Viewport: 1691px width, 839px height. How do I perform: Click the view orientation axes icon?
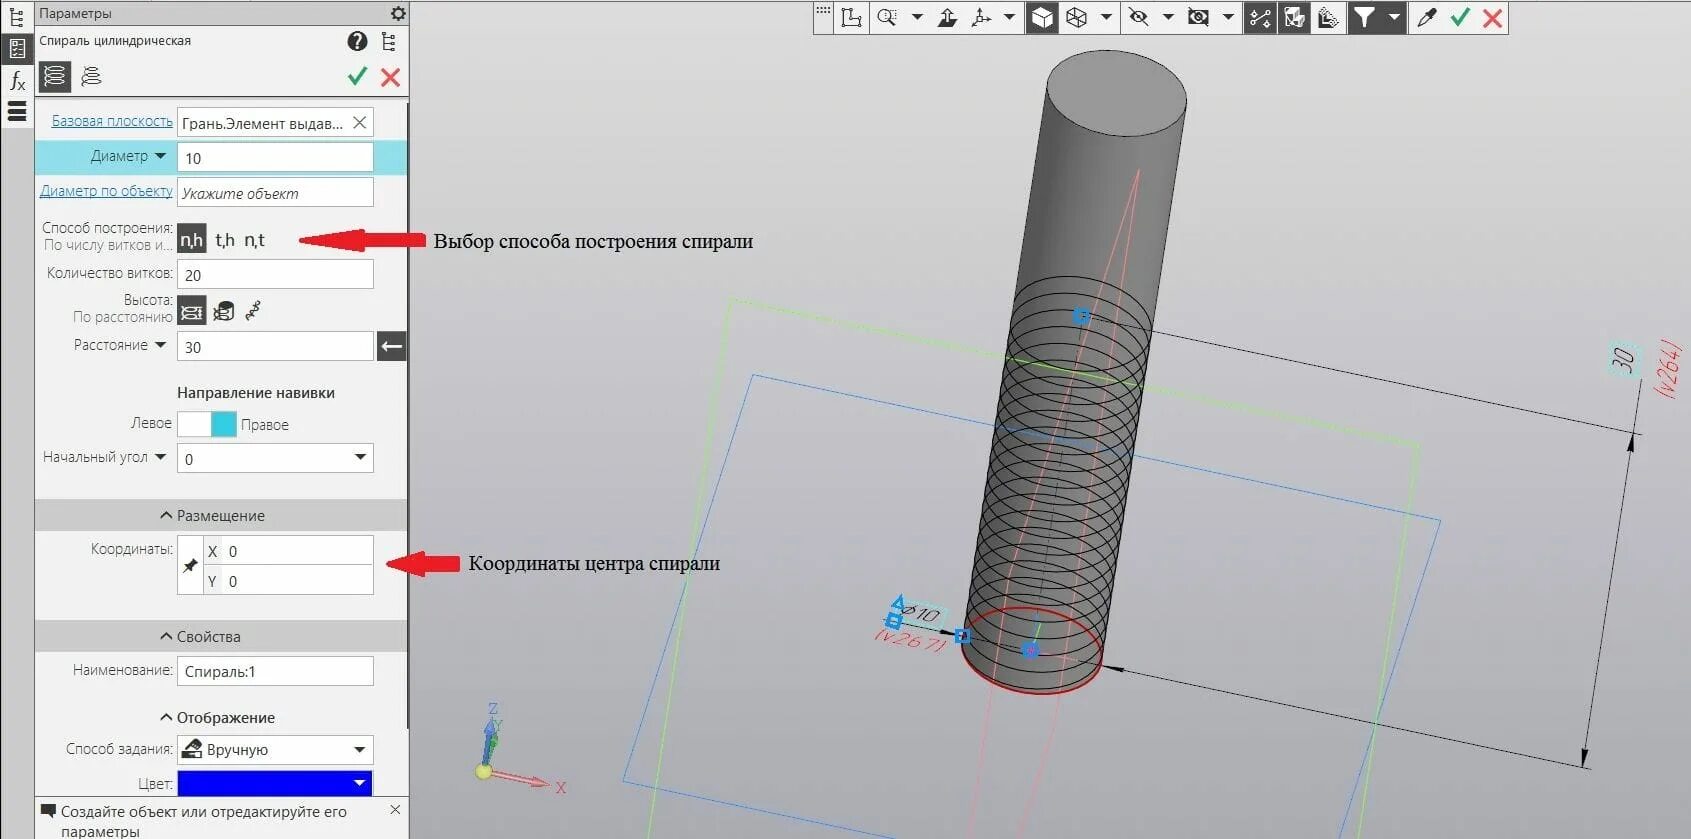982,17
